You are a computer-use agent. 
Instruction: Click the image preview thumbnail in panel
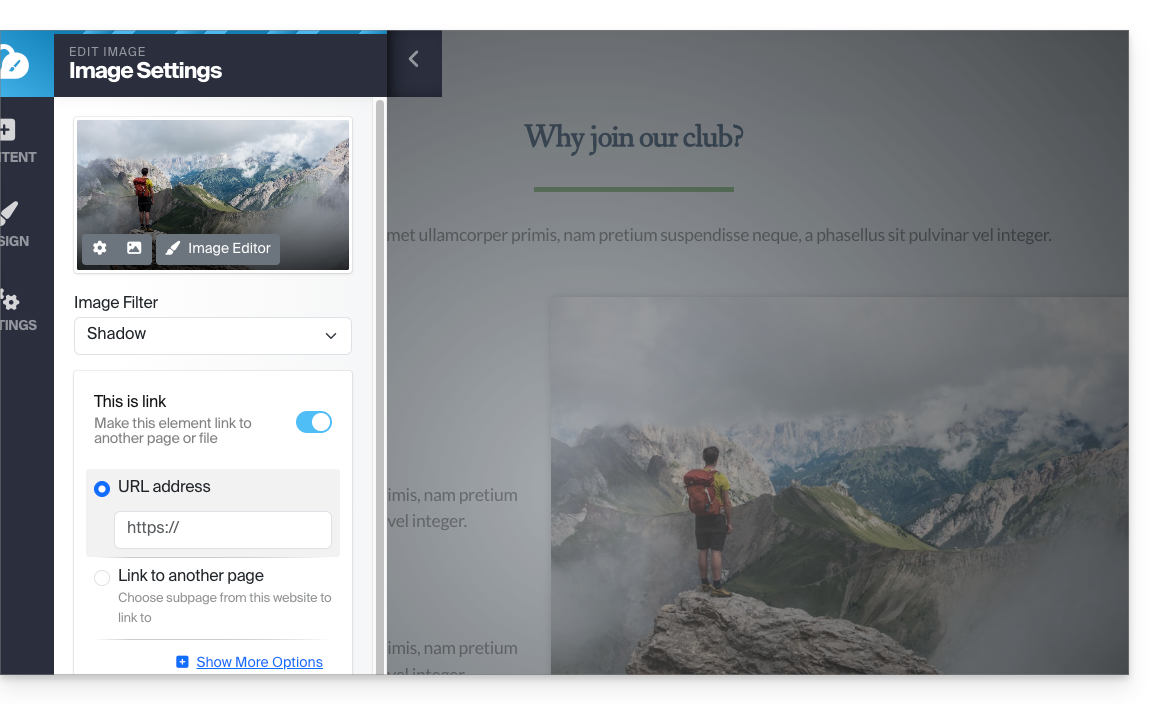tap(213, 194)
